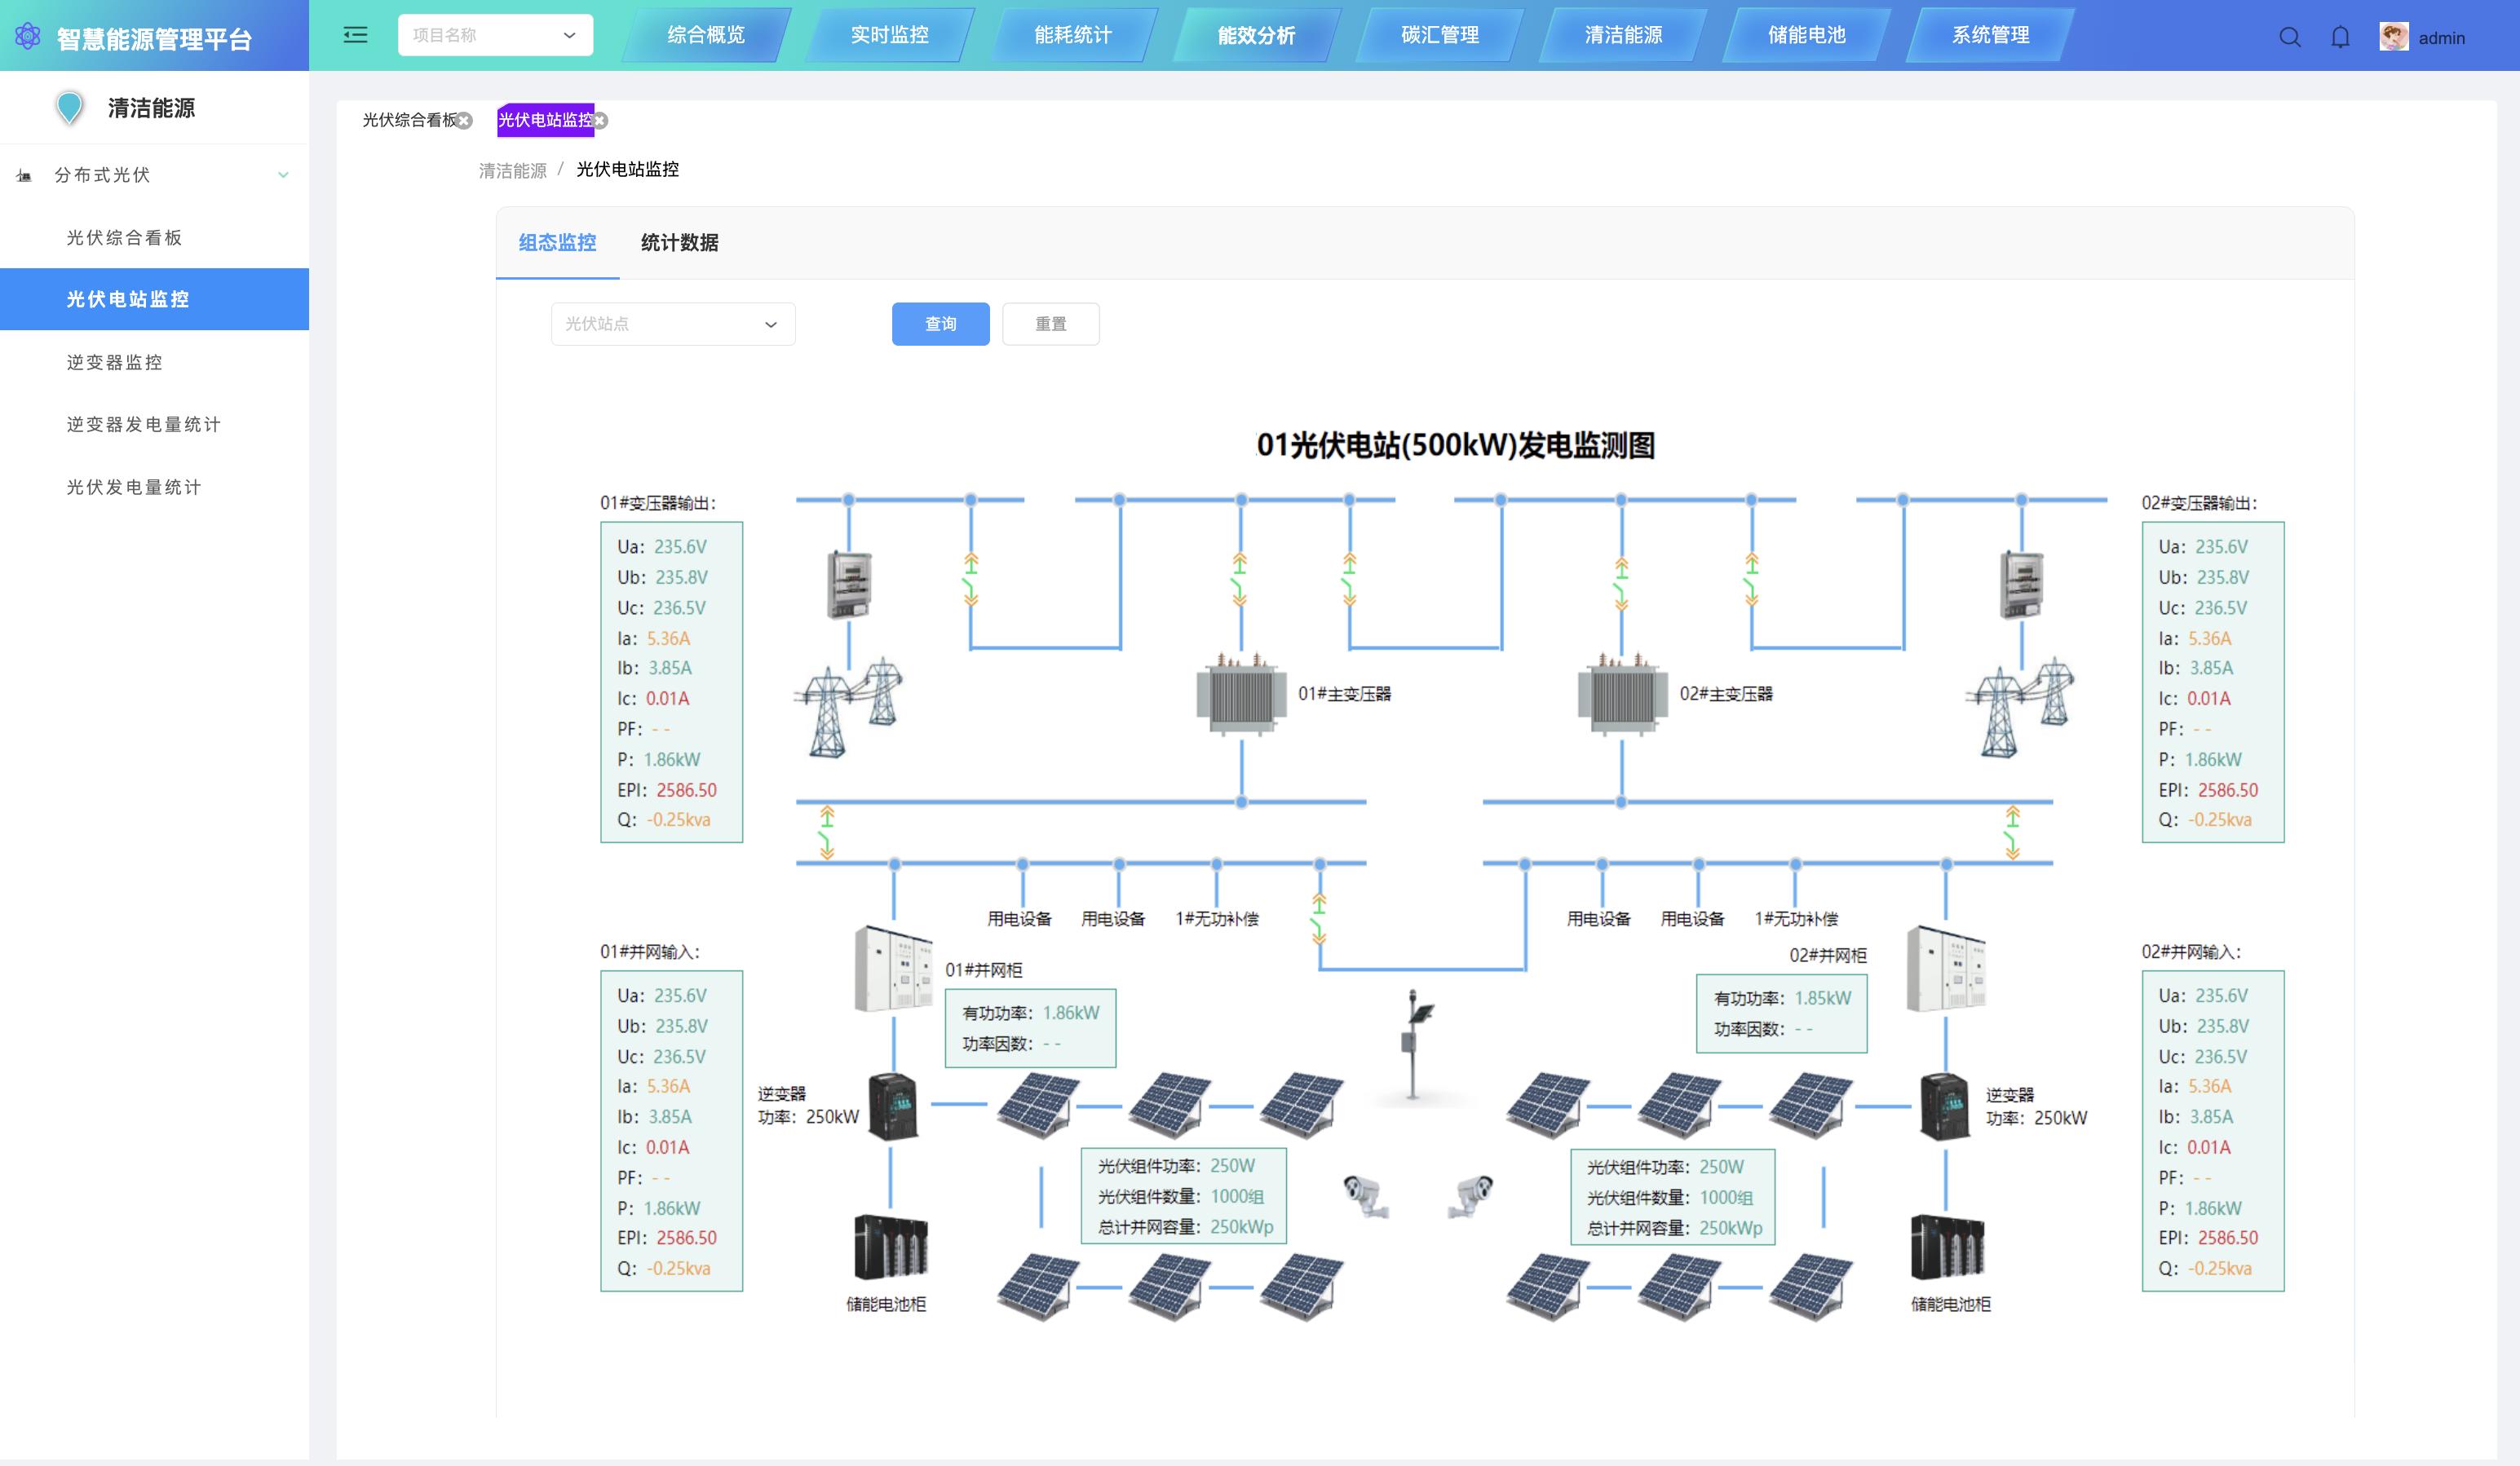Viewport: 2520px width, 1466px height.
Task: Click the 查询 query button
Action: coord(939,323)
